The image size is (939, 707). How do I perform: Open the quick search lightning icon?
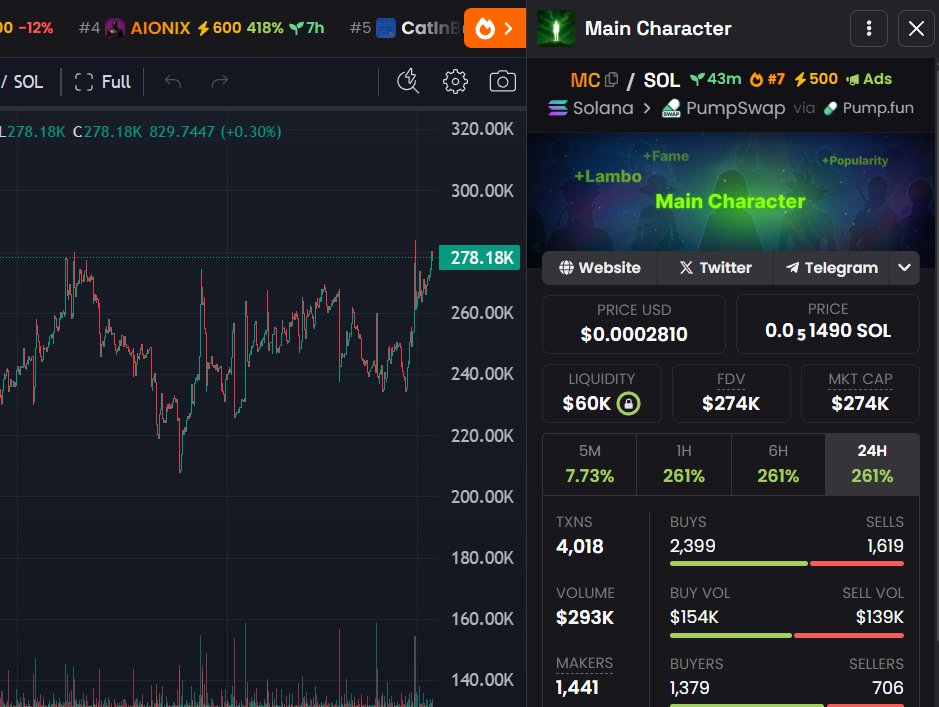tap(408, 81)
